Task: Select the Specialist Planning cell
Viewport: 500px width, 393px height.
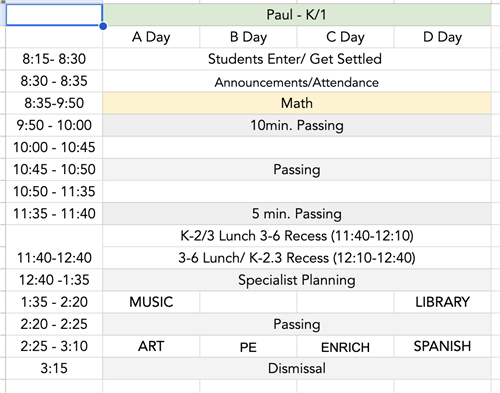Action: click(x=297, y=280)
